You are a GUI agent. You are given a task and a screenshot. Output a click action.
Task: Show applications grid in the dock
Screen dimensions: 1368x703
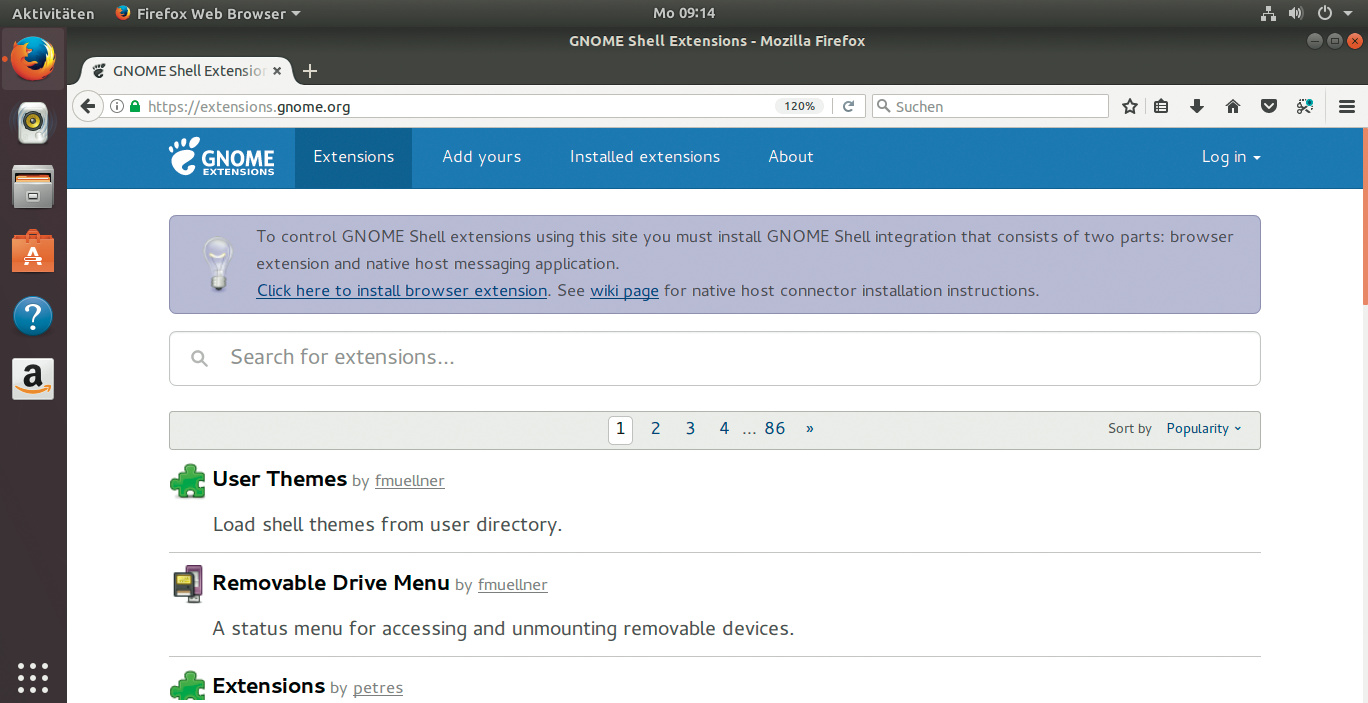point(33,677)
